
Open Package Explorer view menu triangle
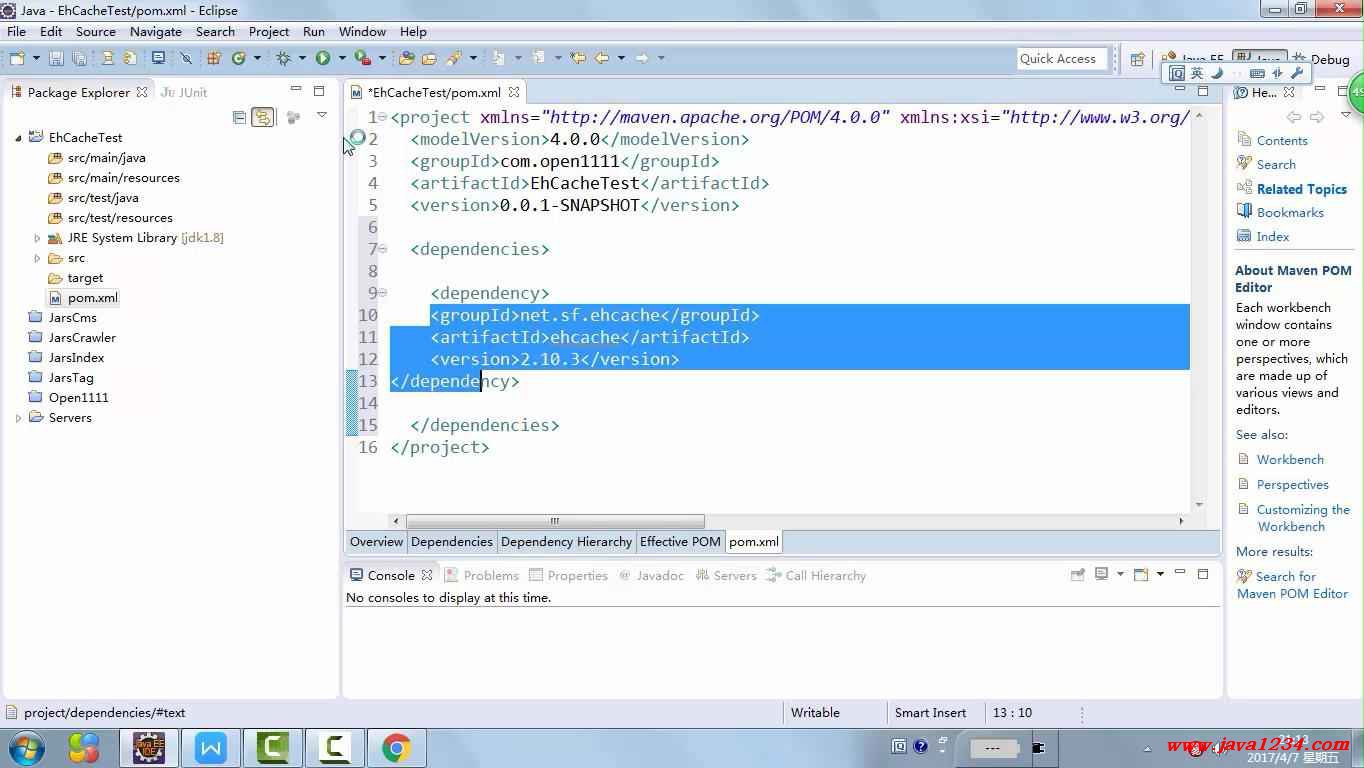(321, 116)
